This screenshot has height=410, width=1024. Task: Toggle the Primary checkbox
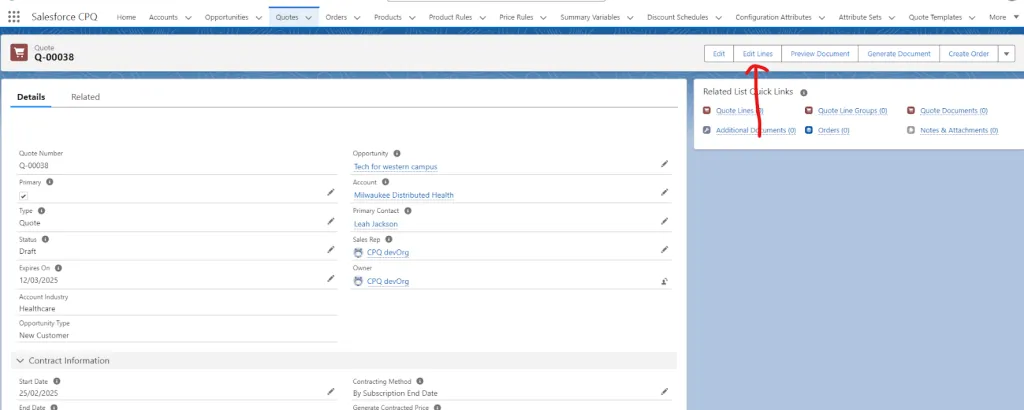coord(24,195)
